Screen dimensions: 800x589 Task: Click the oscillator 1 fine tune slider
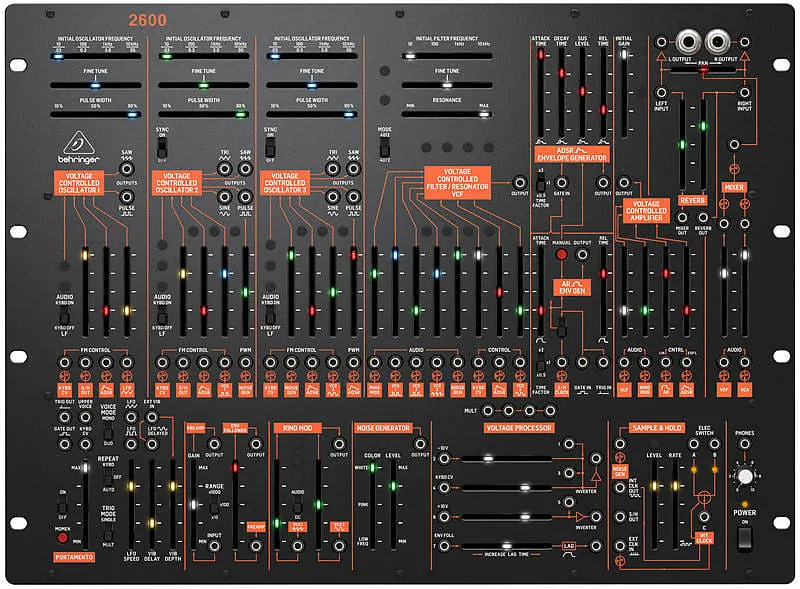click(x=95, y=86)
